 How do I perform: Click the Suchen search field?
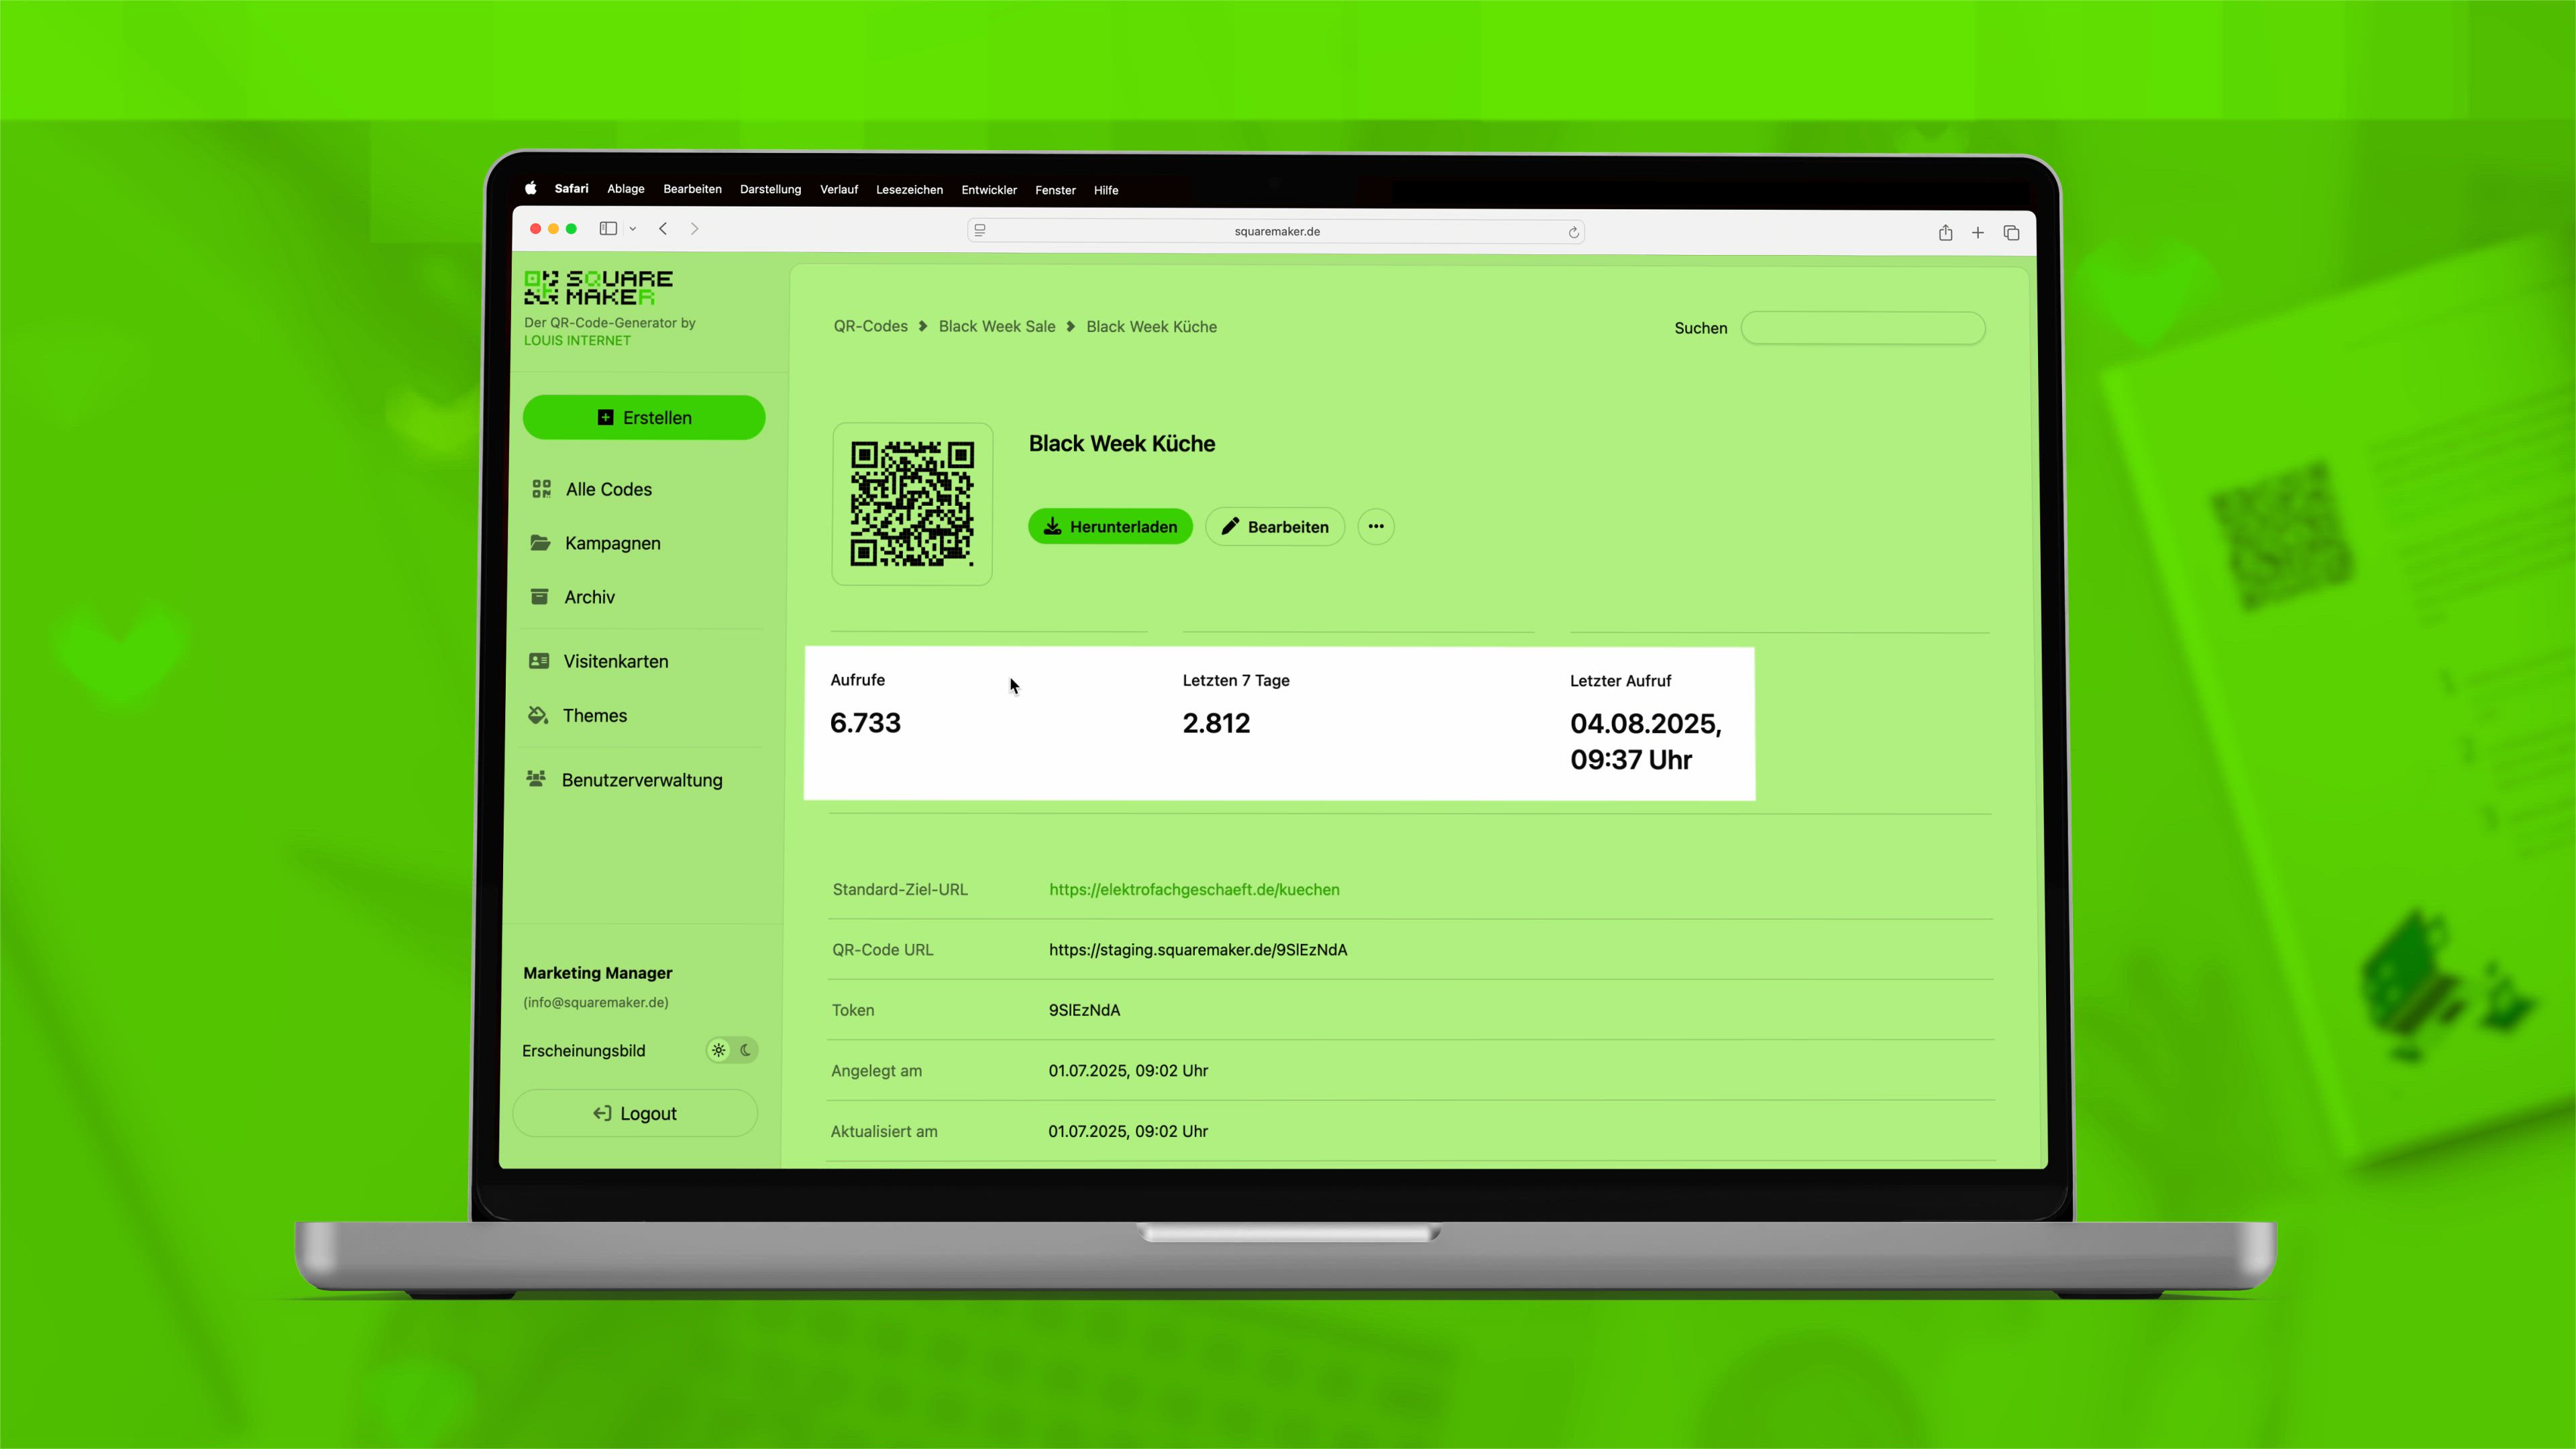[x=1862, y=328]
